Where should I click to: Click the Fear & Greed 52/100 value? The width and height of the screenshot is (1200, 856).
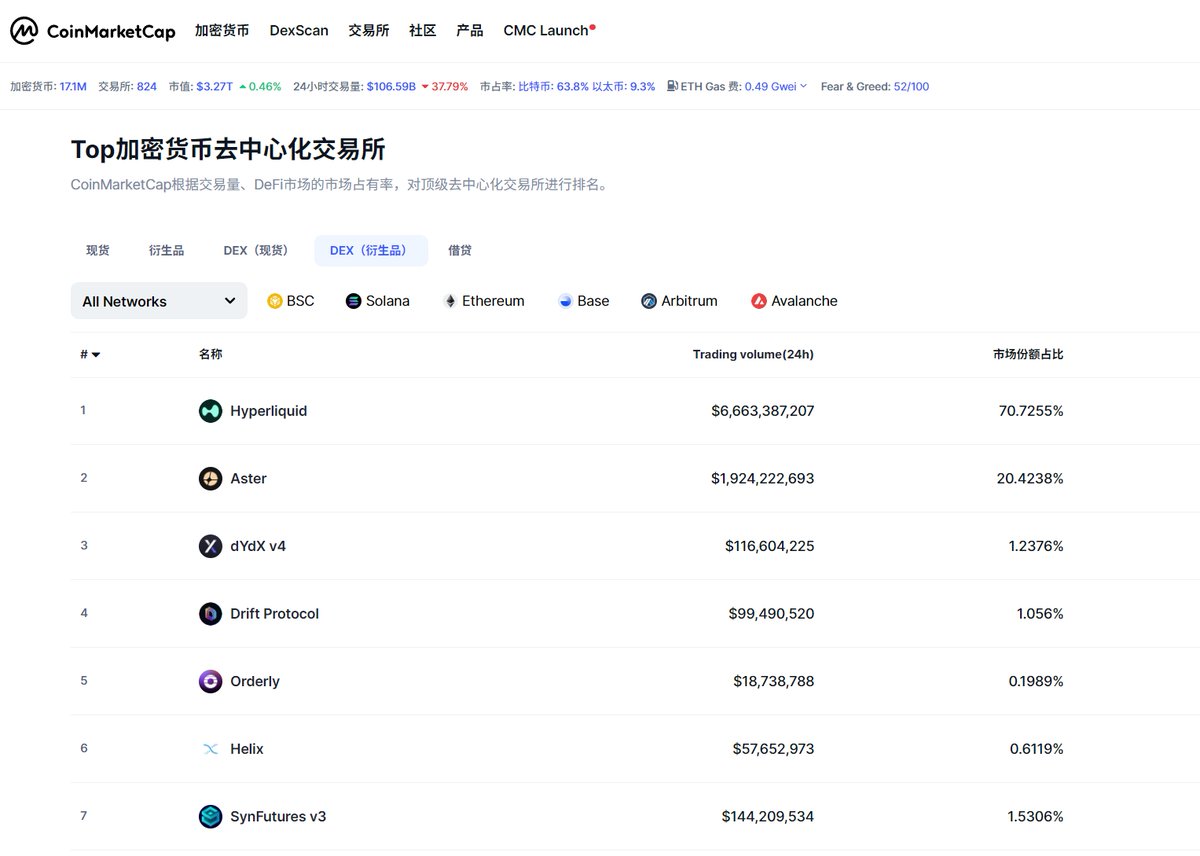911,86
